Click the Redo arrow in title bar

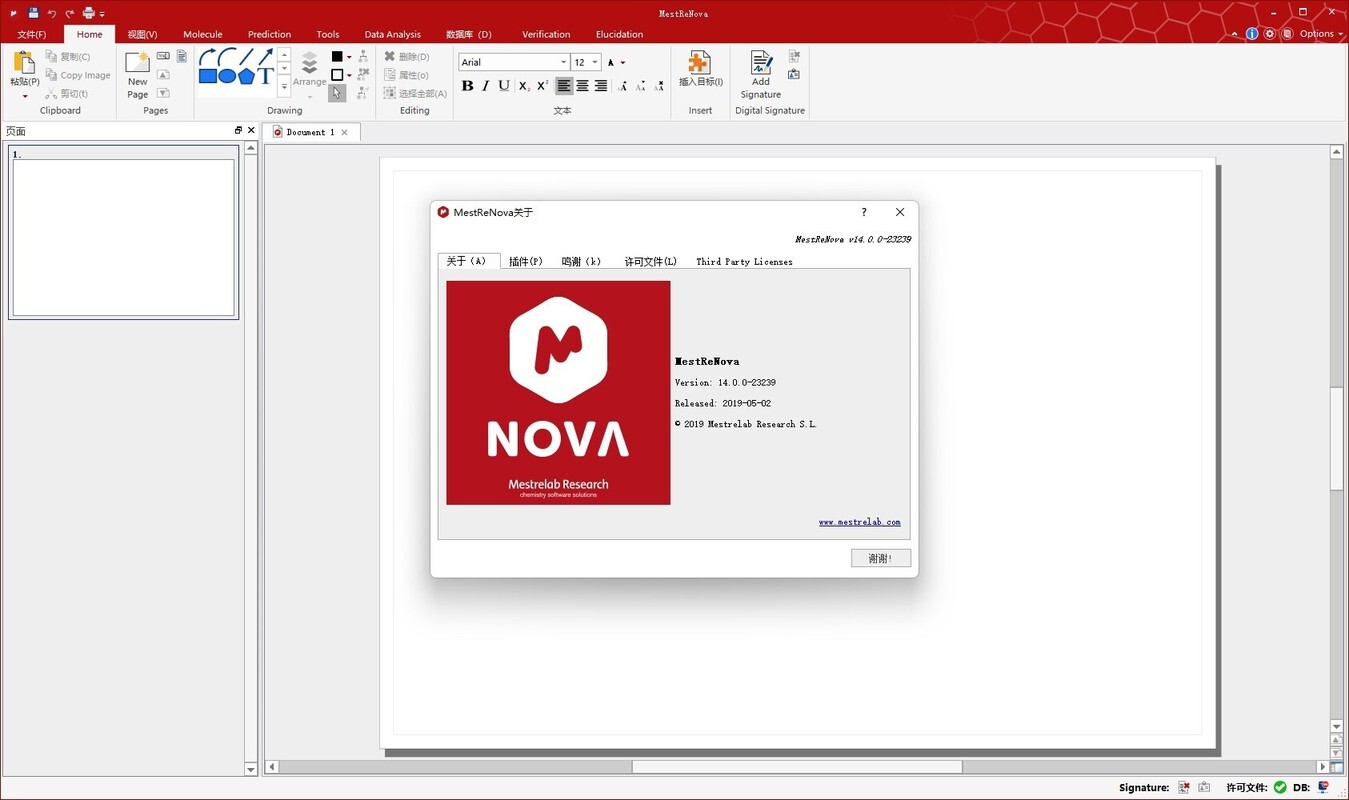tap(70, 13)
